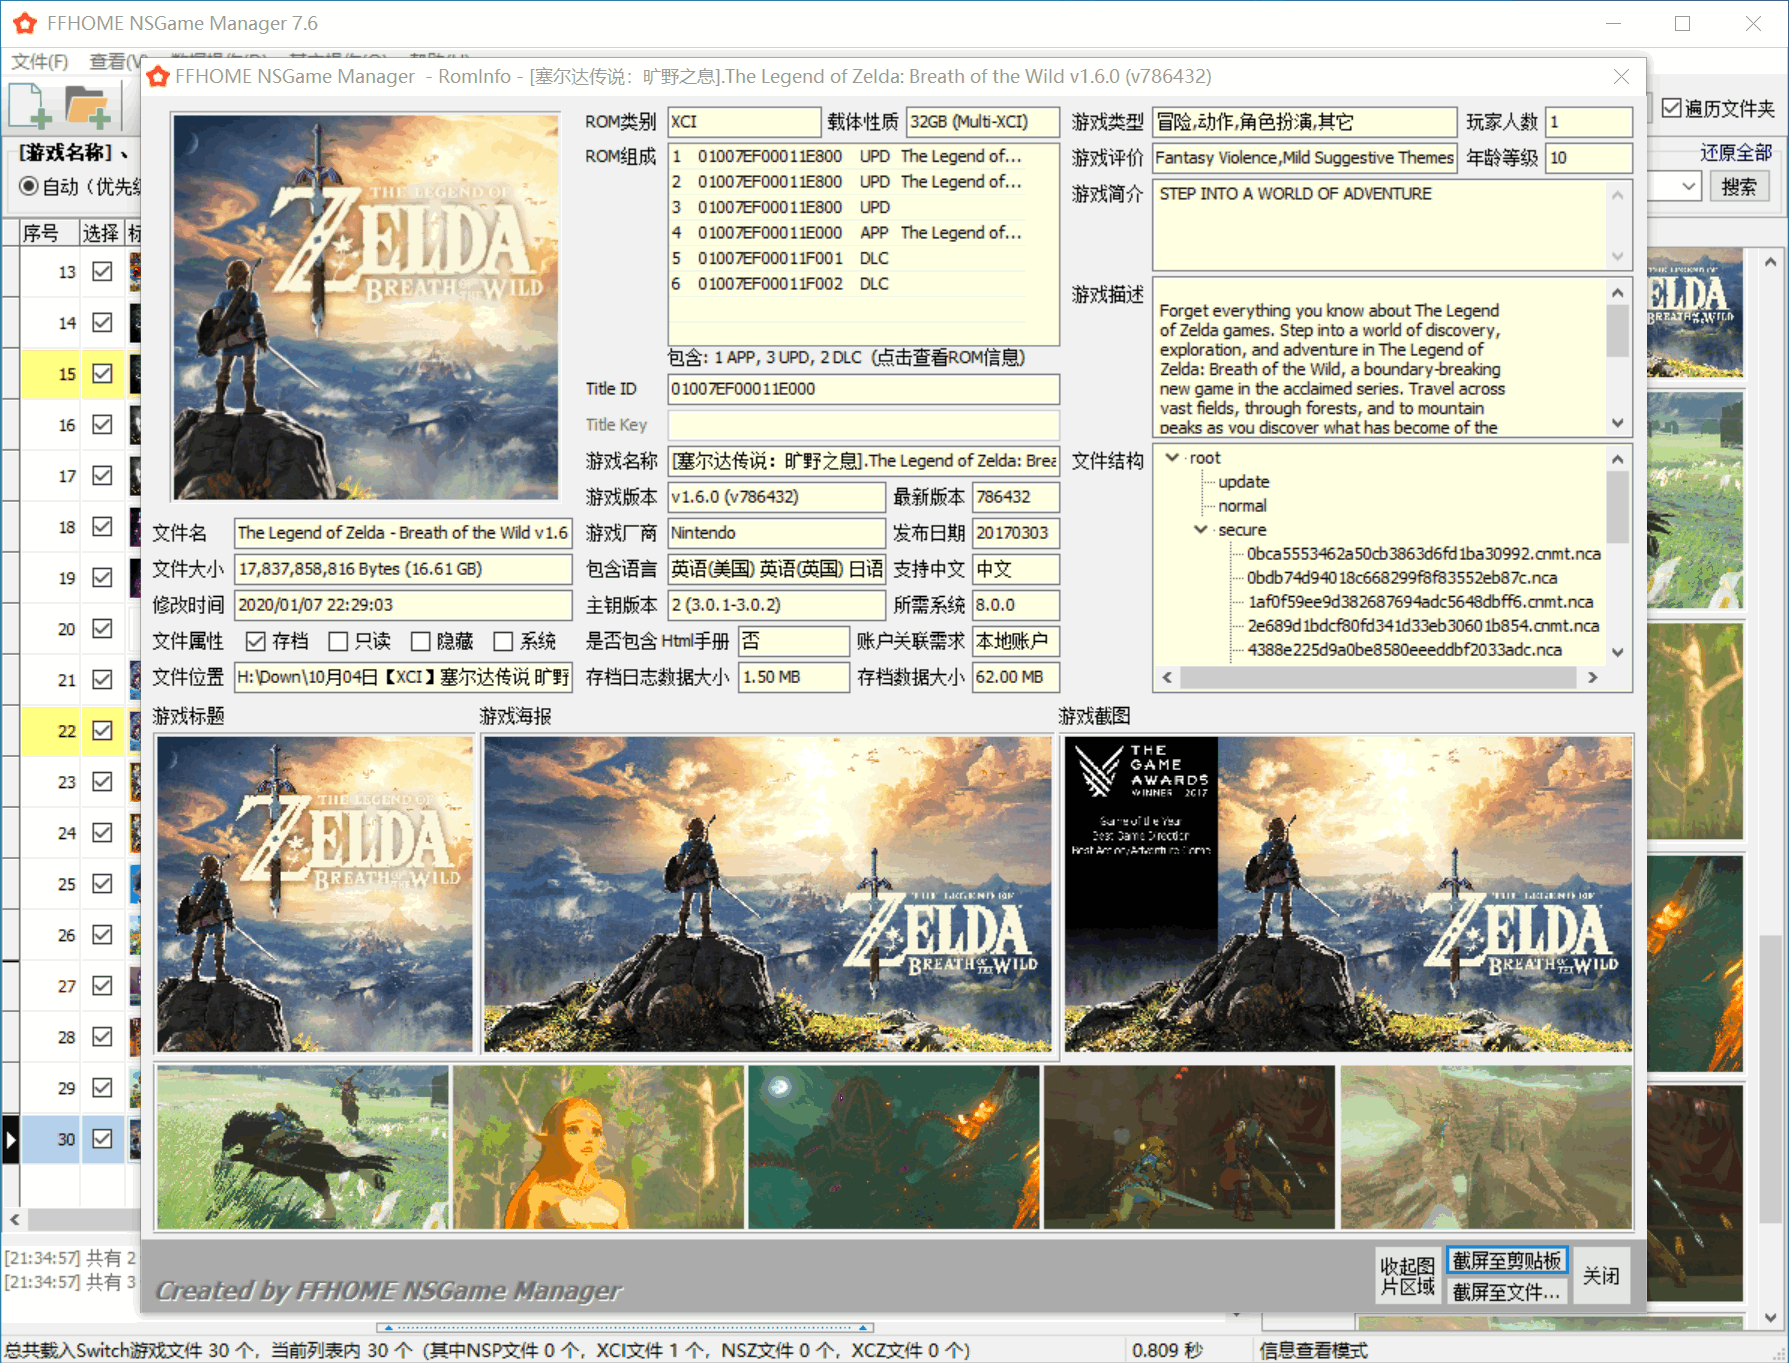Select the update node in file tree
Screen dimensions: 1789x1363
(1243, 481)
